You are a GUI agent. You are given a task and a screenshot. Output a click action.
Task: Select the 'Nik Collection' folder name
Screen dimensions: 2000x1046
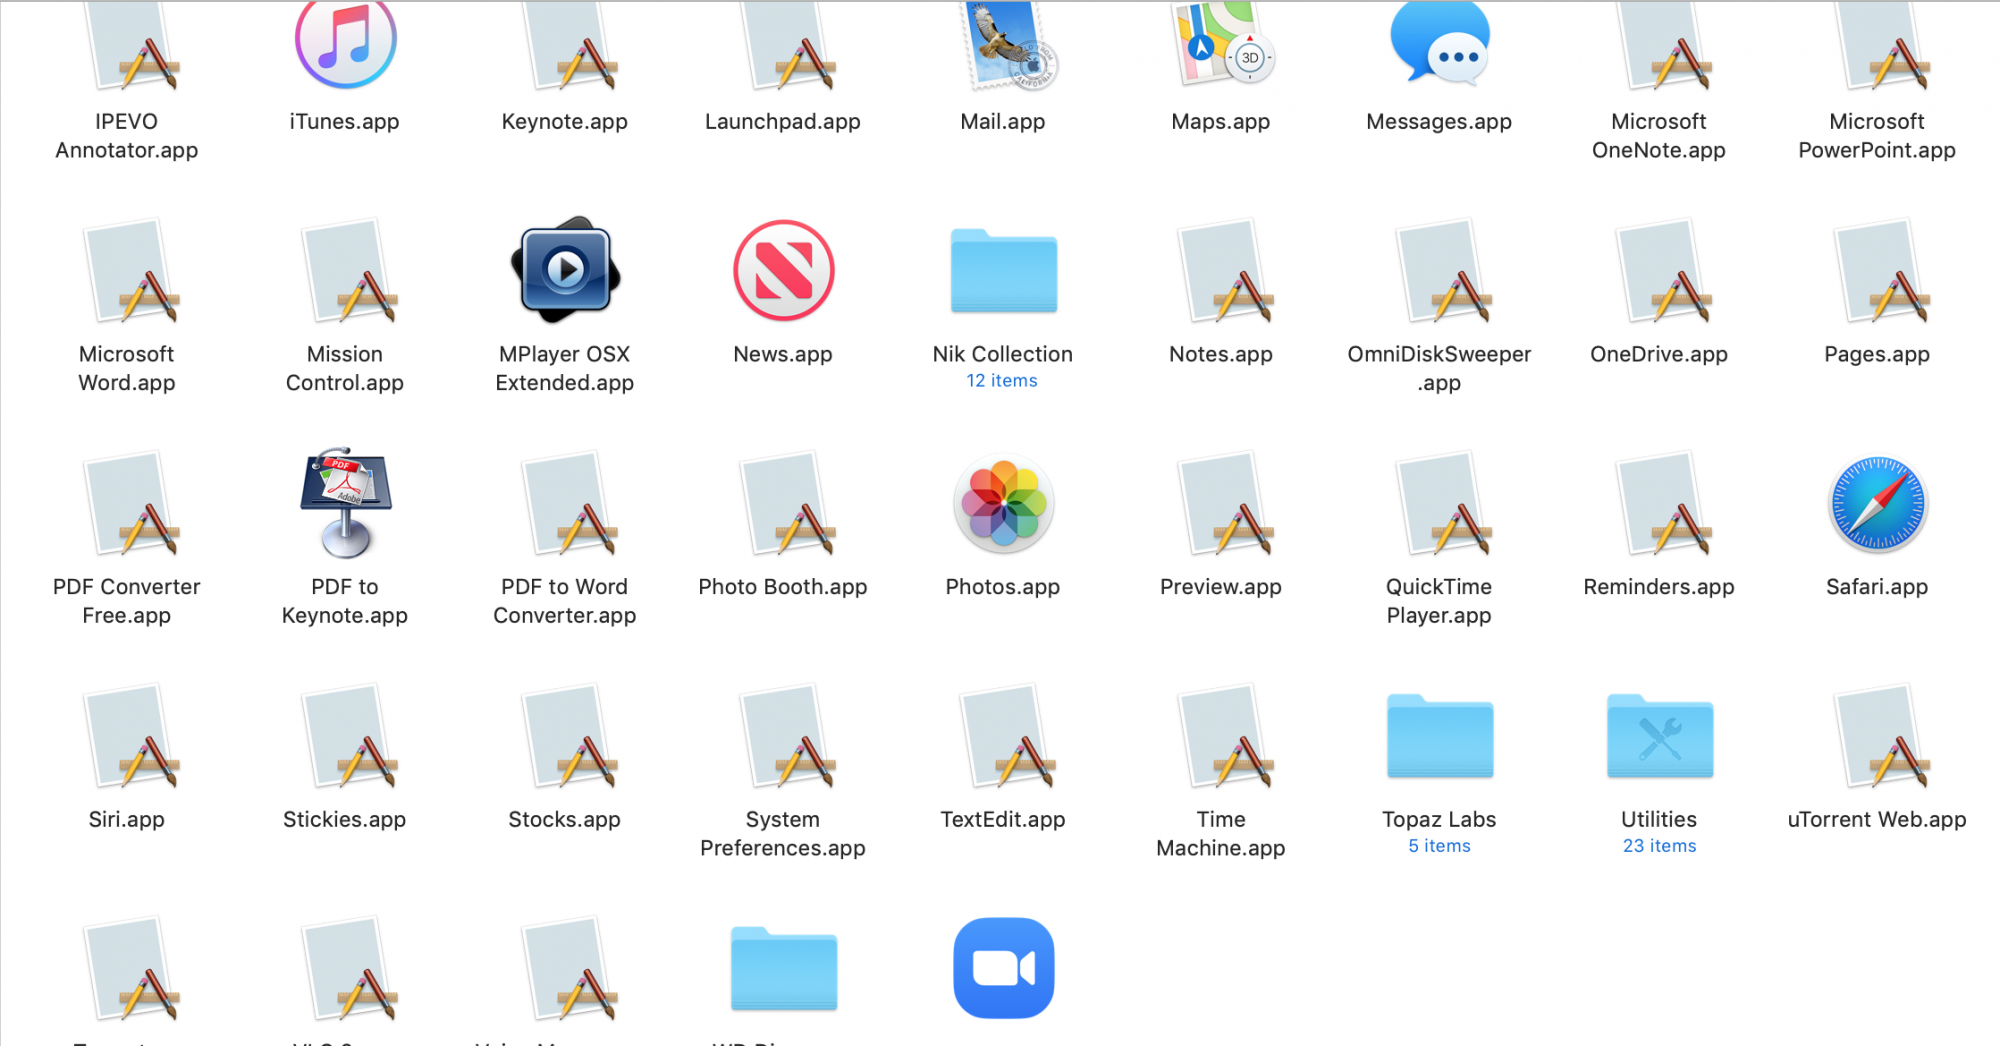click(1003, 354)
